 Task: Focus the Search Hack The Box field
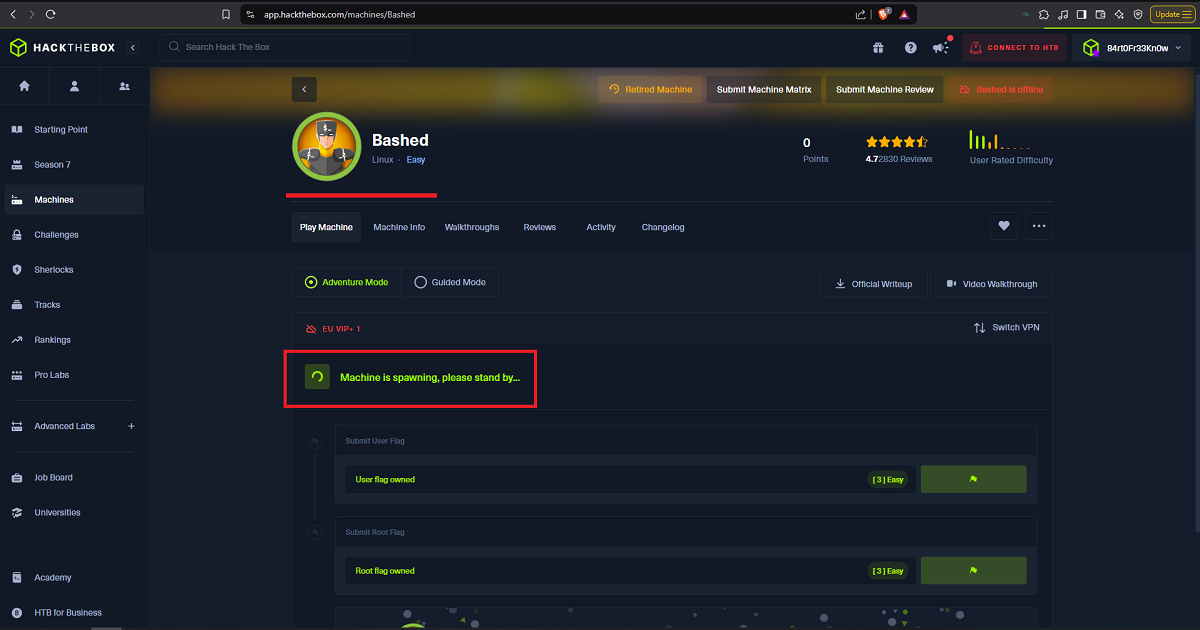coord(285,47)
